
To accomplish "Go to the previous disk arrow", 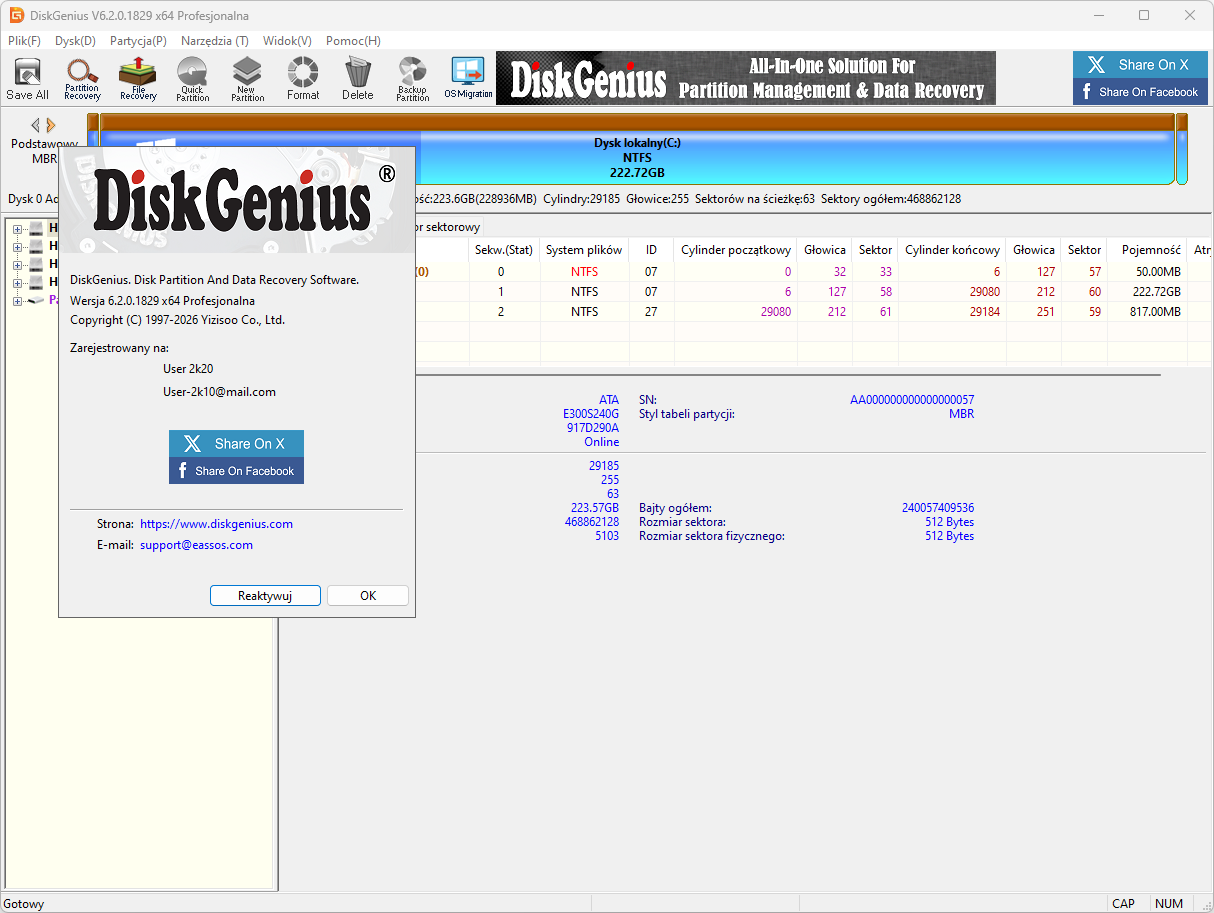I will pos(35,125).
